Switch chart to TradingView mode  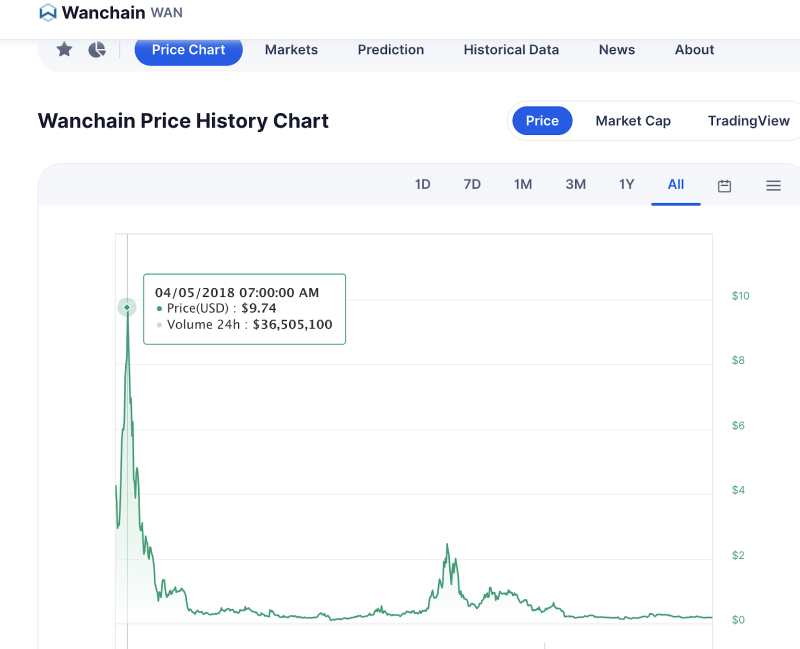(748, 121)
